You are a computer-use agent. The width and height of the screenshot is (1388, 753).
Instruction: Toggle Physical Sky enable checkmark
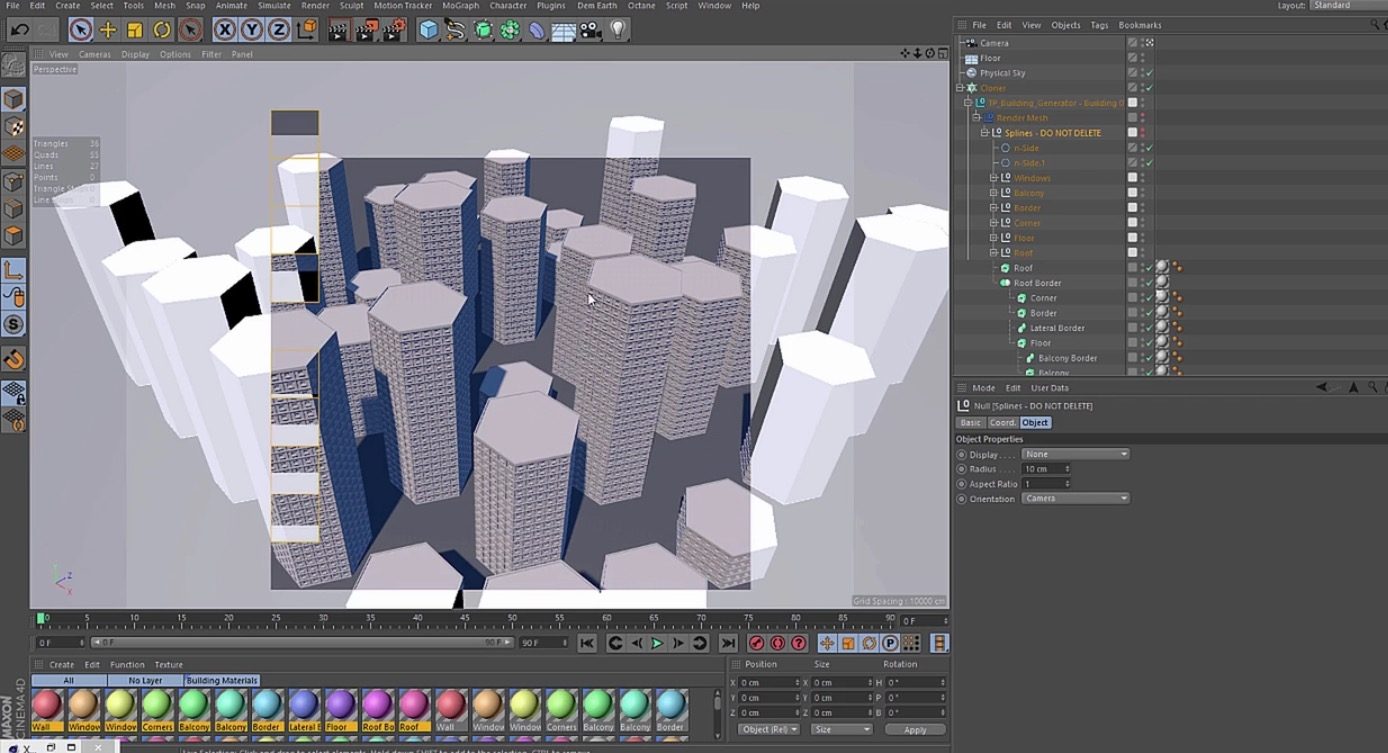pos(1150,73)
